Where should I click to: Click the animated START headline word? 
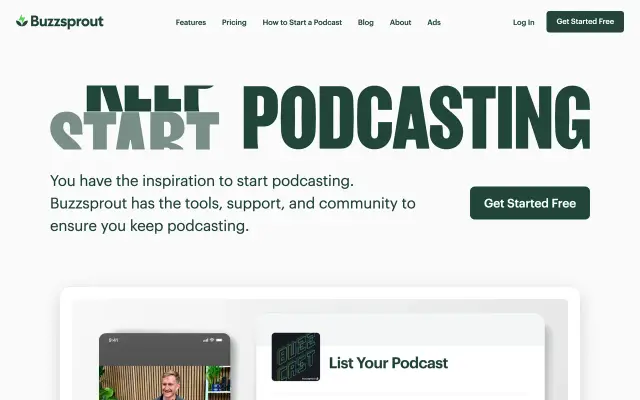[135, 131]
